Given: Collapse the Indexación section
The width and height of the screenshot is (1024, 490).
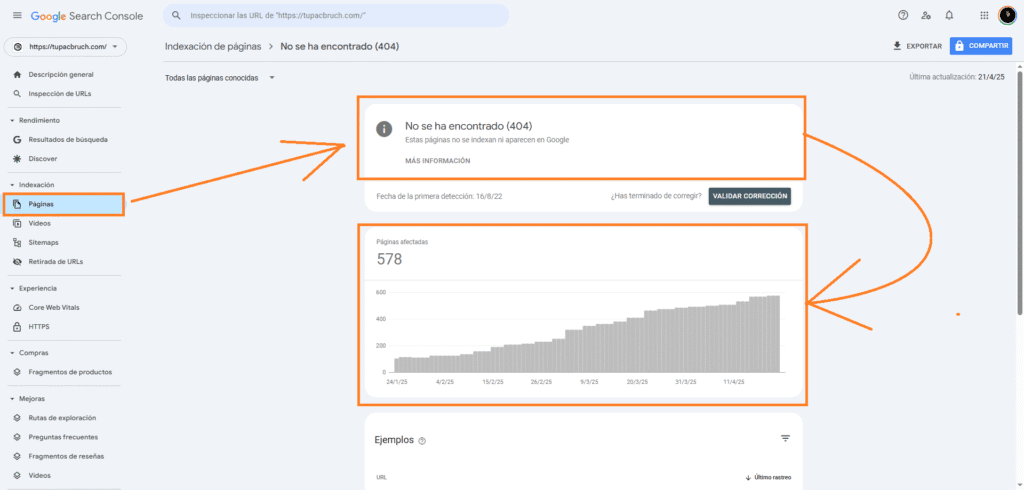Looking at the screenshot, I should [32, 185].
